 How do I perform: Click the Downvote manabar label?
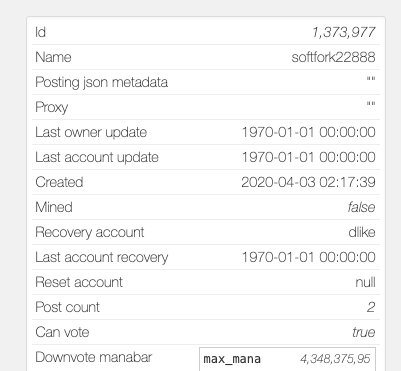point(94,357)
